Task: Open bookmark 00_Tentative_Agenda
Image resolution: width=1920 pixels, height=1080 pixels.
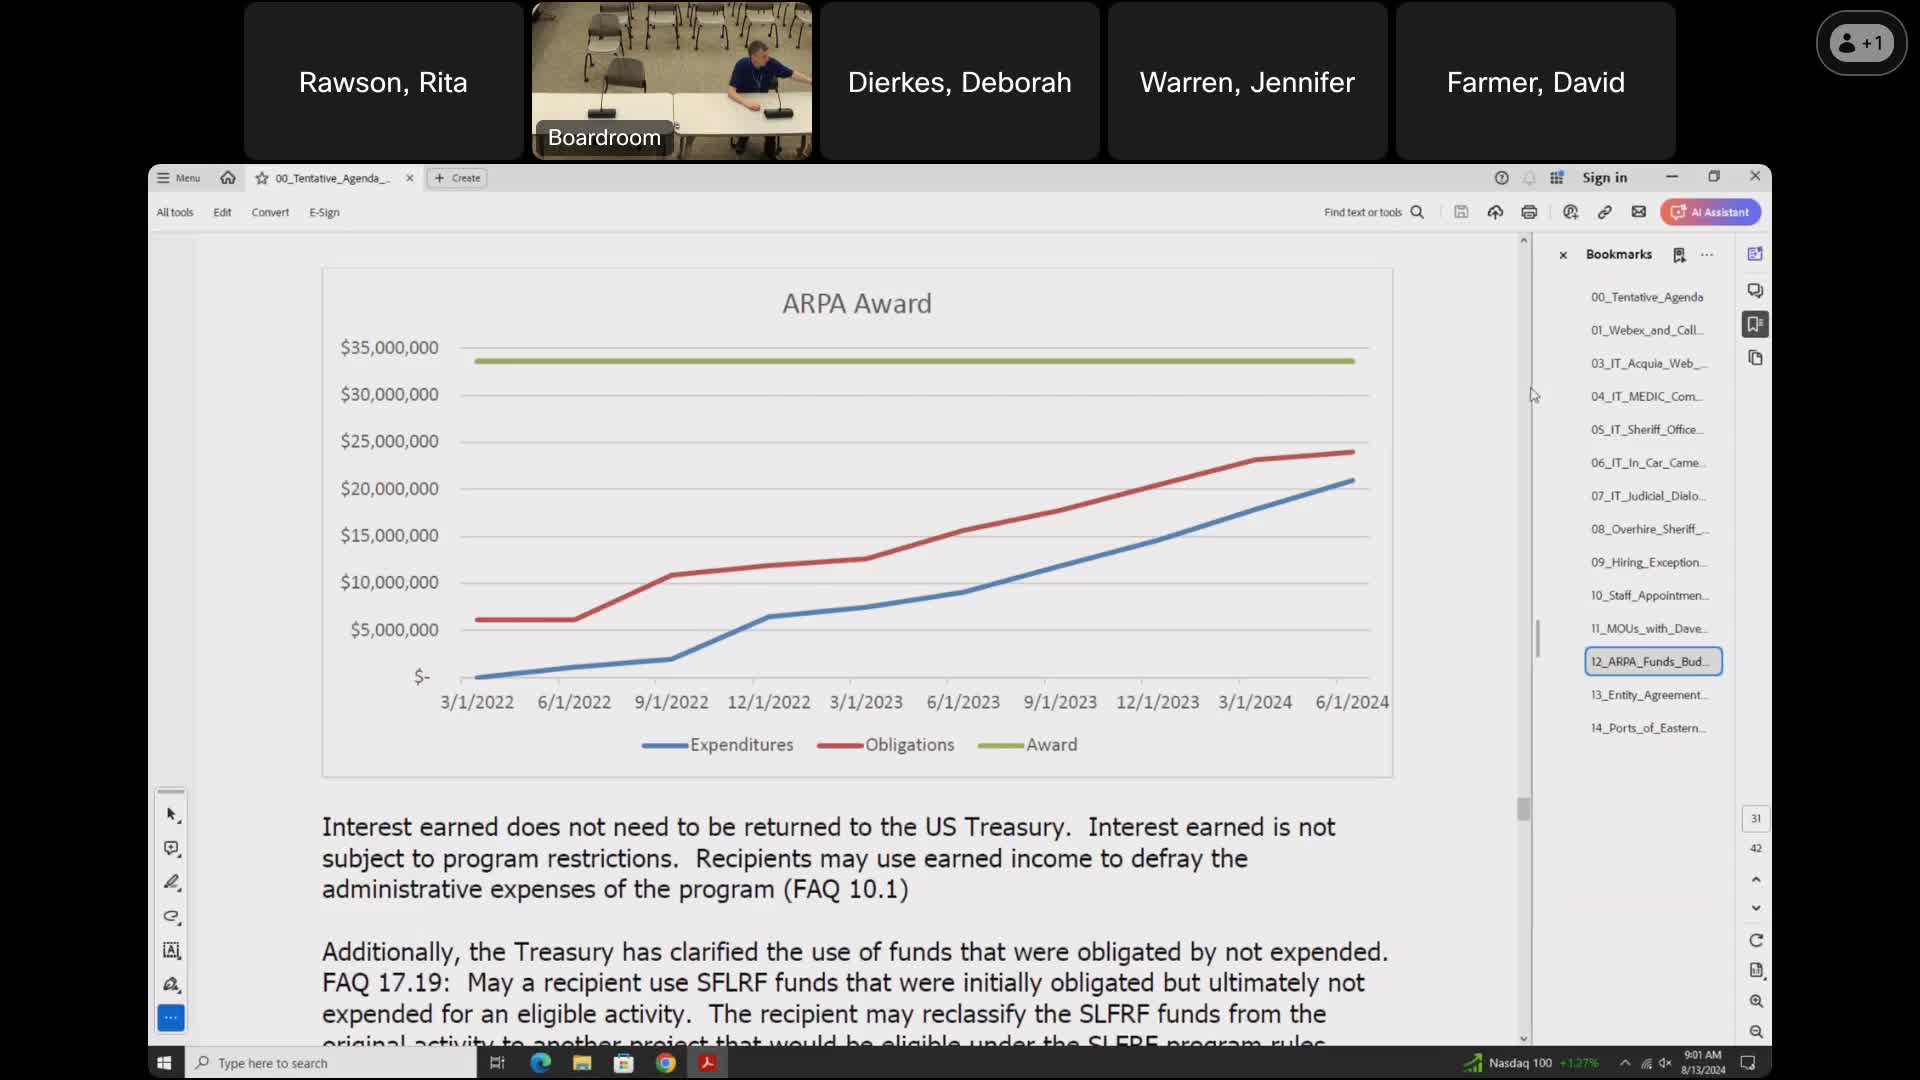Action: [1647, 297]
